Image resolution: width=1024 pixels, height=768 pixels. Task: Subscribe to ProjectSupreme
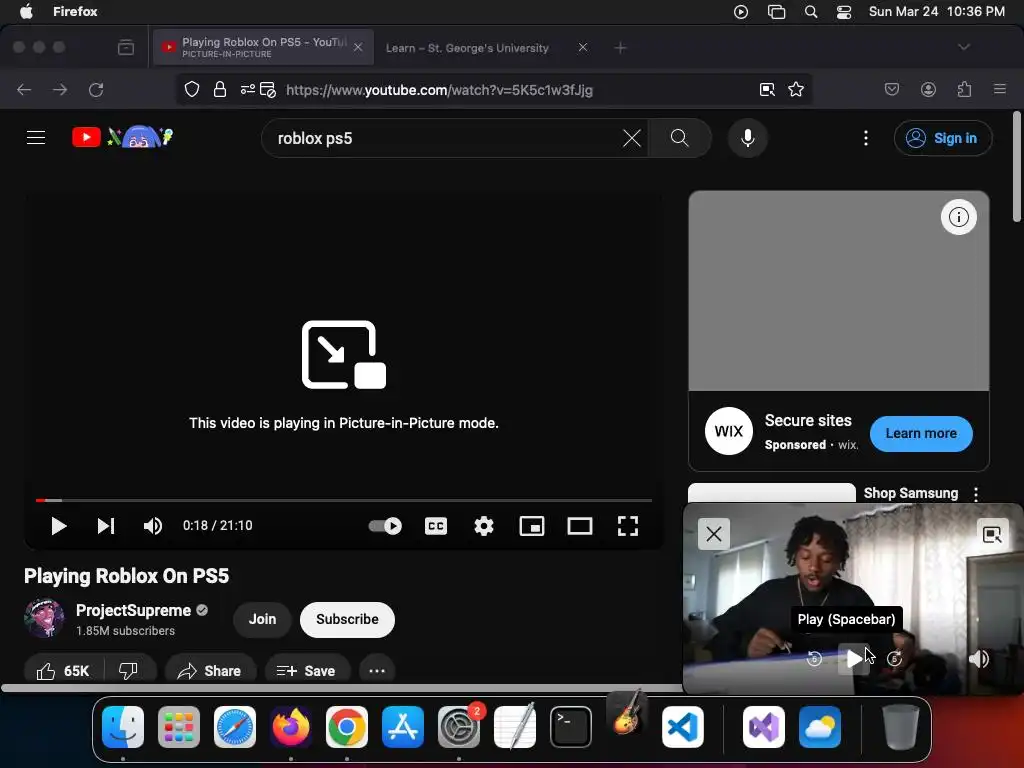click(x=347, y=619)
